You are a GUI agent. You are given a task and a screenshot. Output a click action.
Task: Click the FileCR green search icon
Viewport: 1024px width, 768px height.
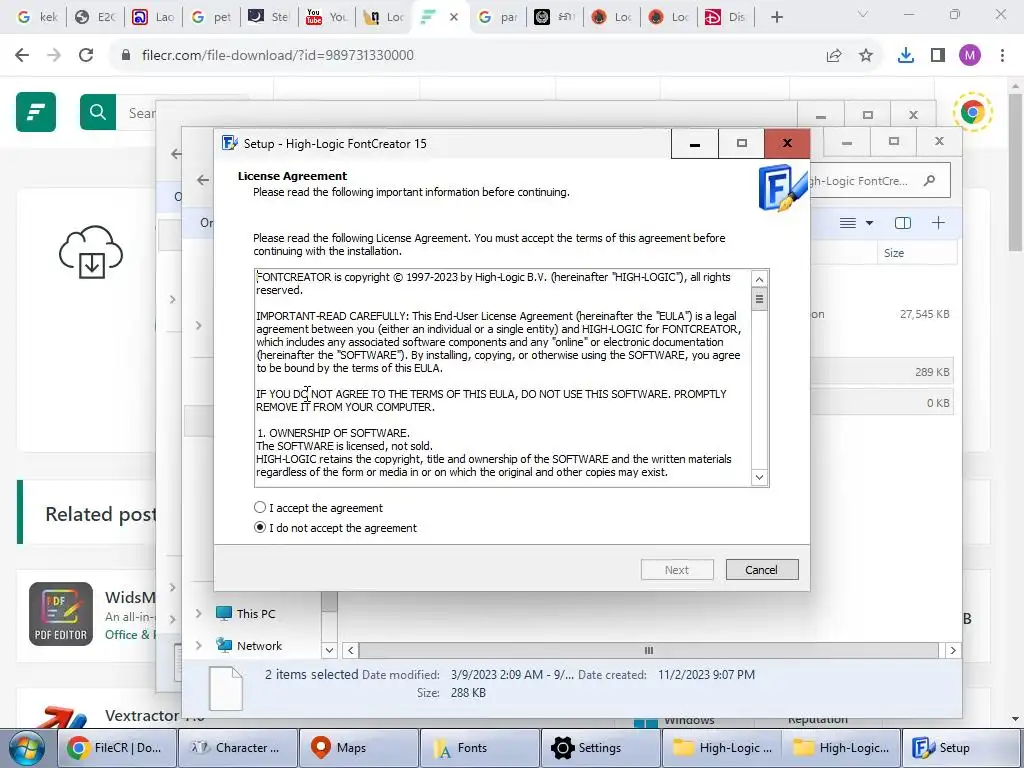98,112
